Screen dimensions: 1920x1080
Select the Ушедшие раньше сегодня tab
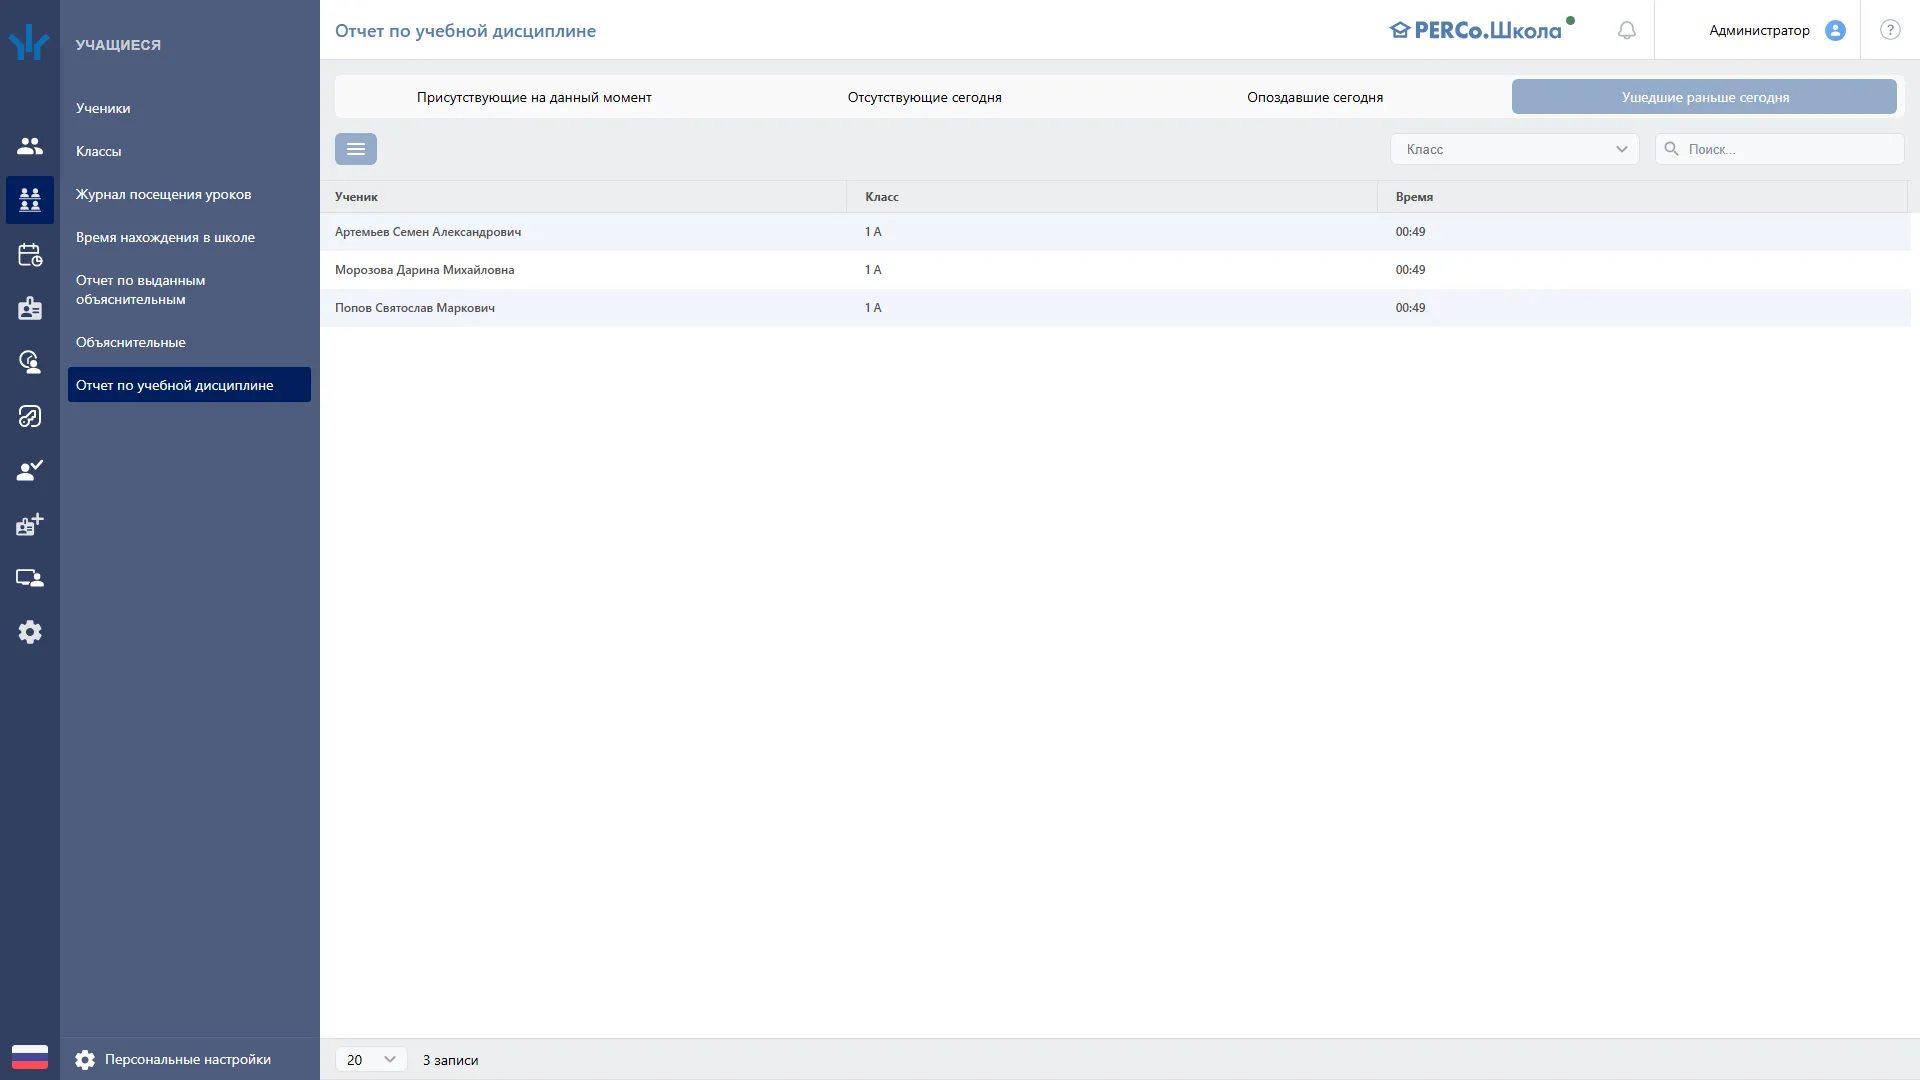(x=1704, y=97)
